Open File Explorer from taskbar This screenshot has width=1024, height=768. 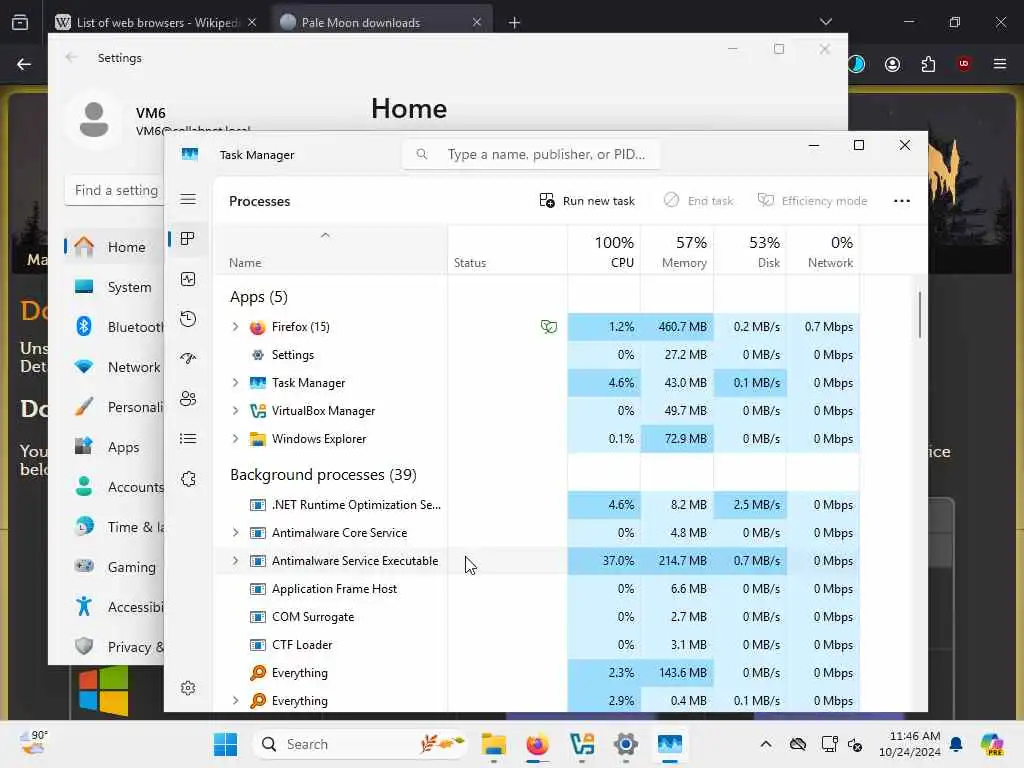(x=494, y=744)
